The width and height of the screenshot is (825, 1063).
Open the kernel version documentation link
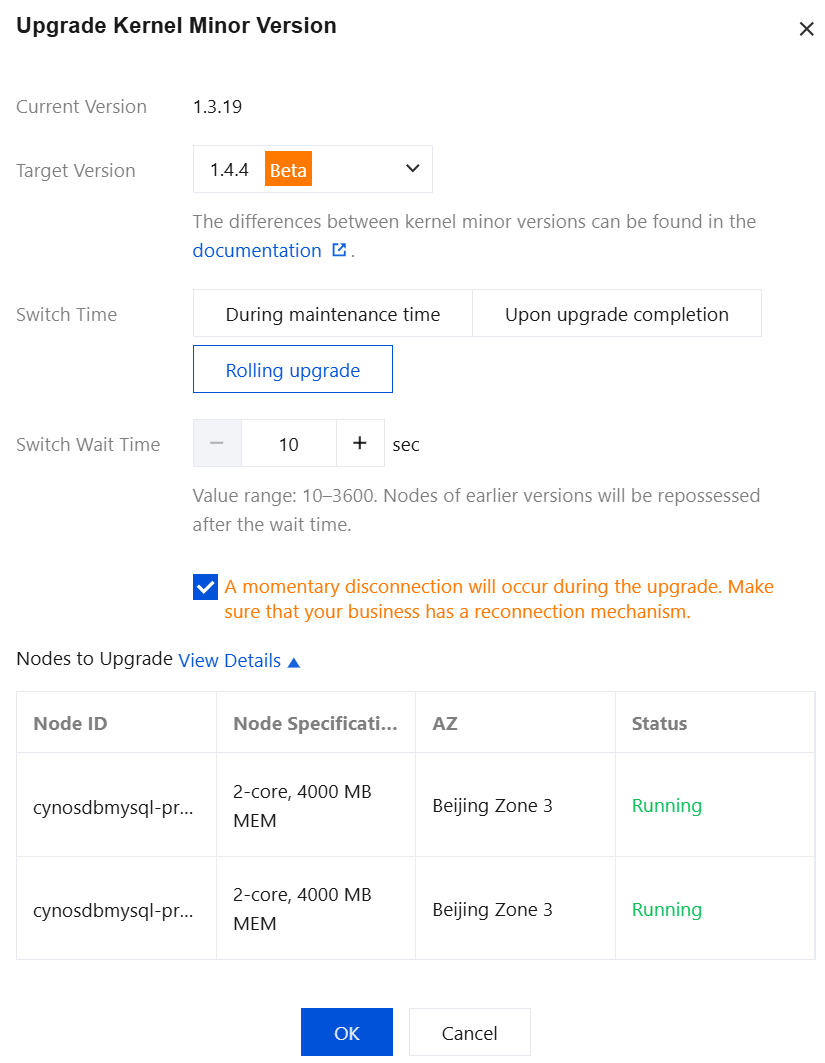point(257,250)
